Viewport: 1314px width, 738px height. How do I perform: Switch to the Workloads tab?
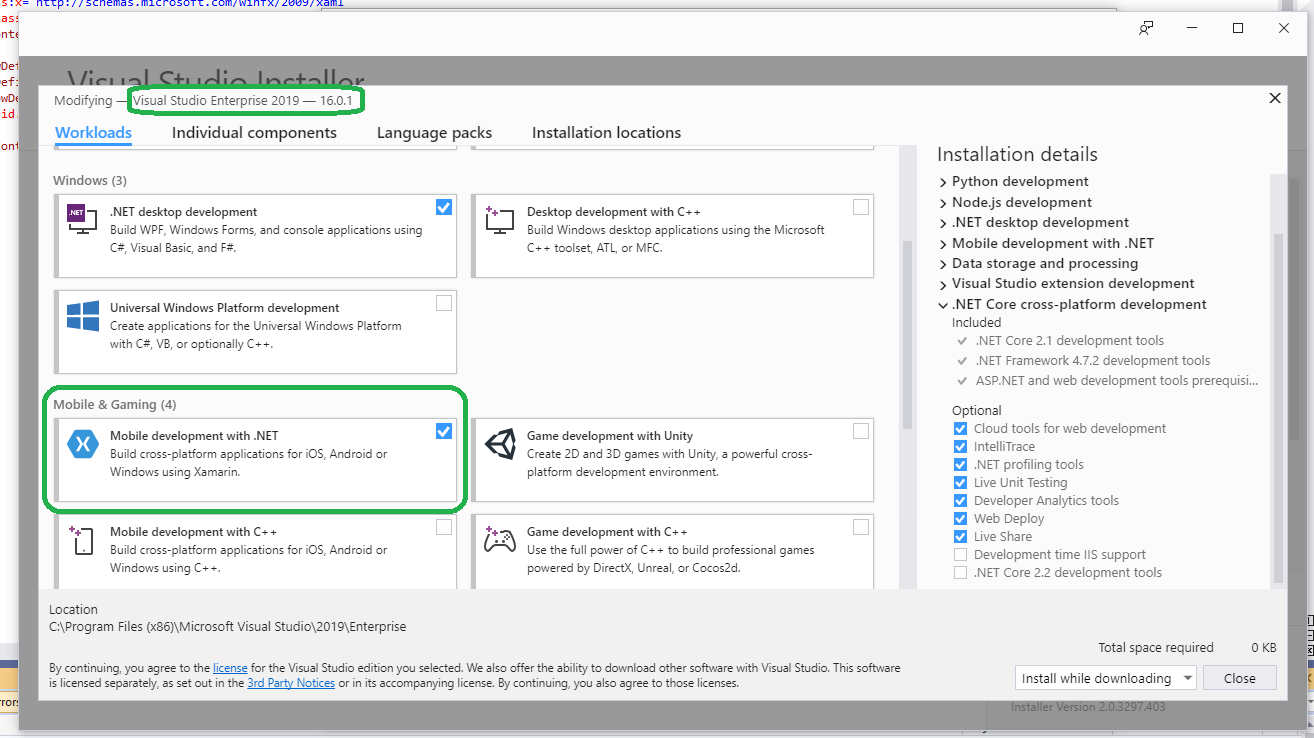[93, 133]
